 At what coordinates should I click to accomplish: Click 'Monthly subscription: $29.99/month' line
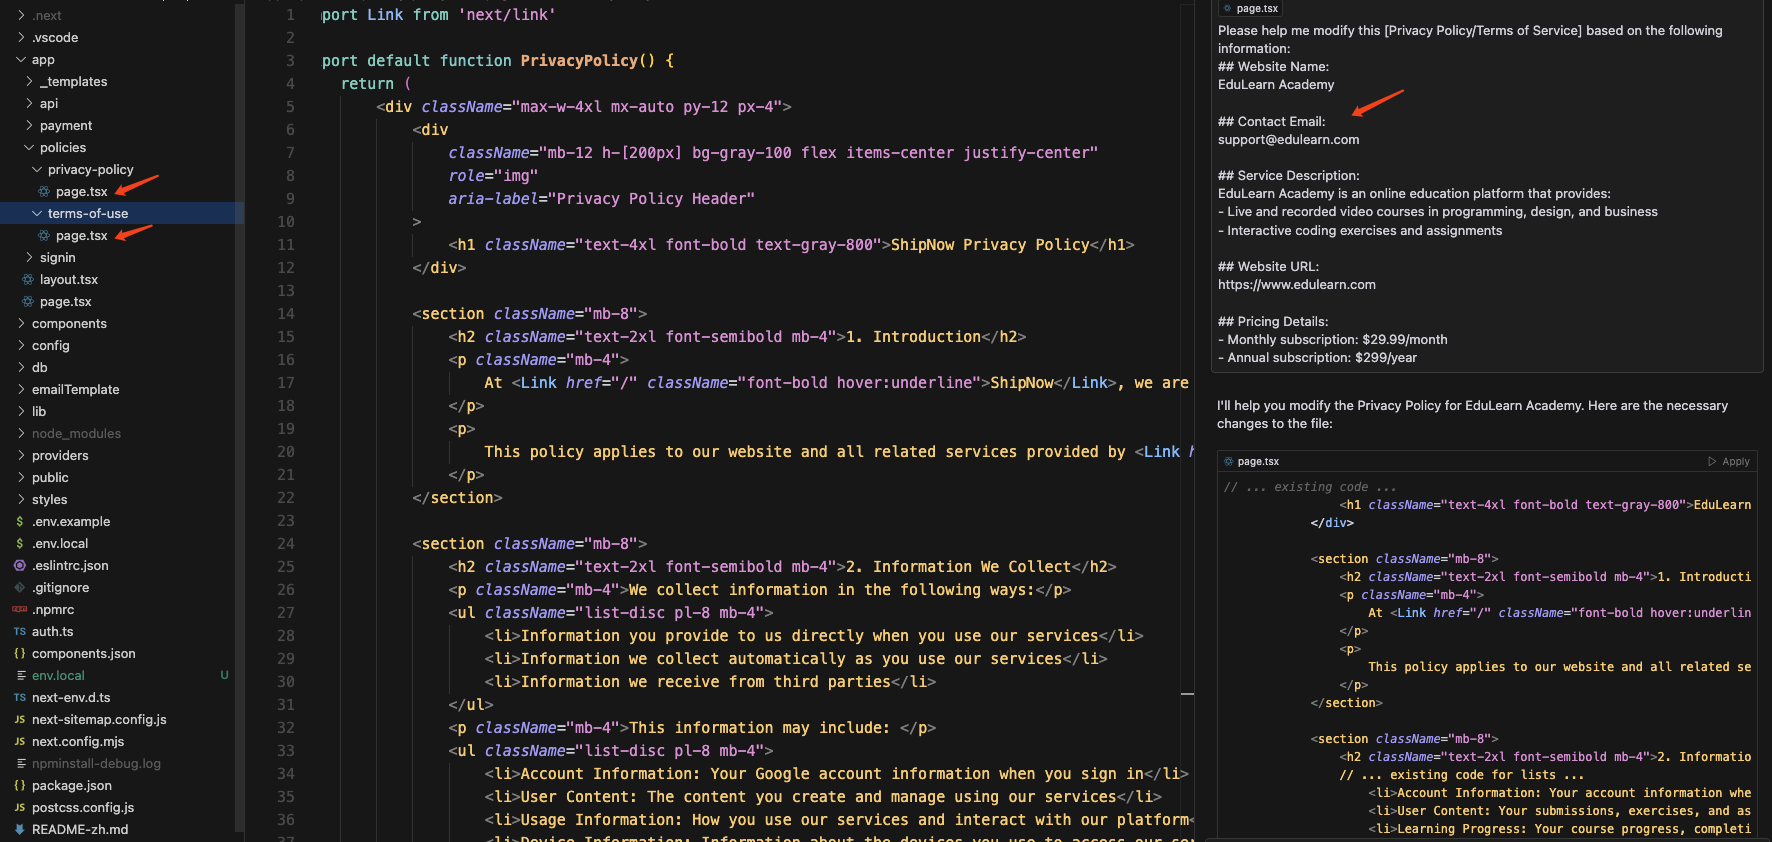coord(1333,339)
